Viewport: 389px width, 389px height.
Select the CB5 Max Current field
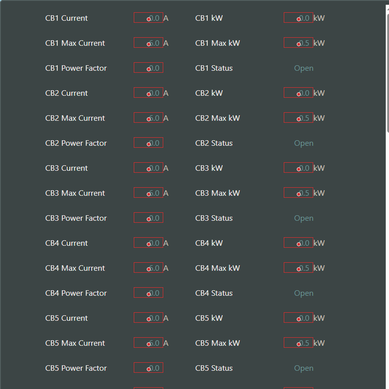(148, 343)
